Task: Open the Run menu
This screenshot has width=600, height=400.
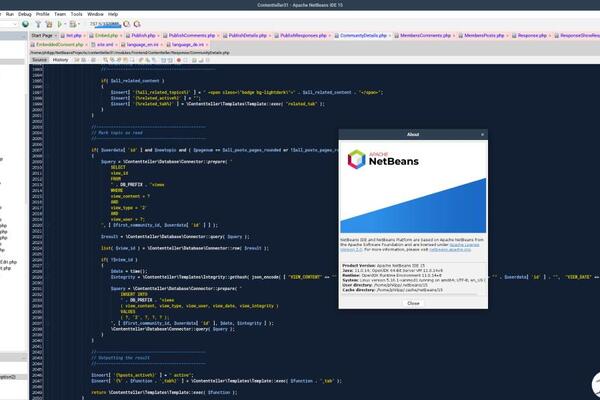Action: (x=10, y=14)
